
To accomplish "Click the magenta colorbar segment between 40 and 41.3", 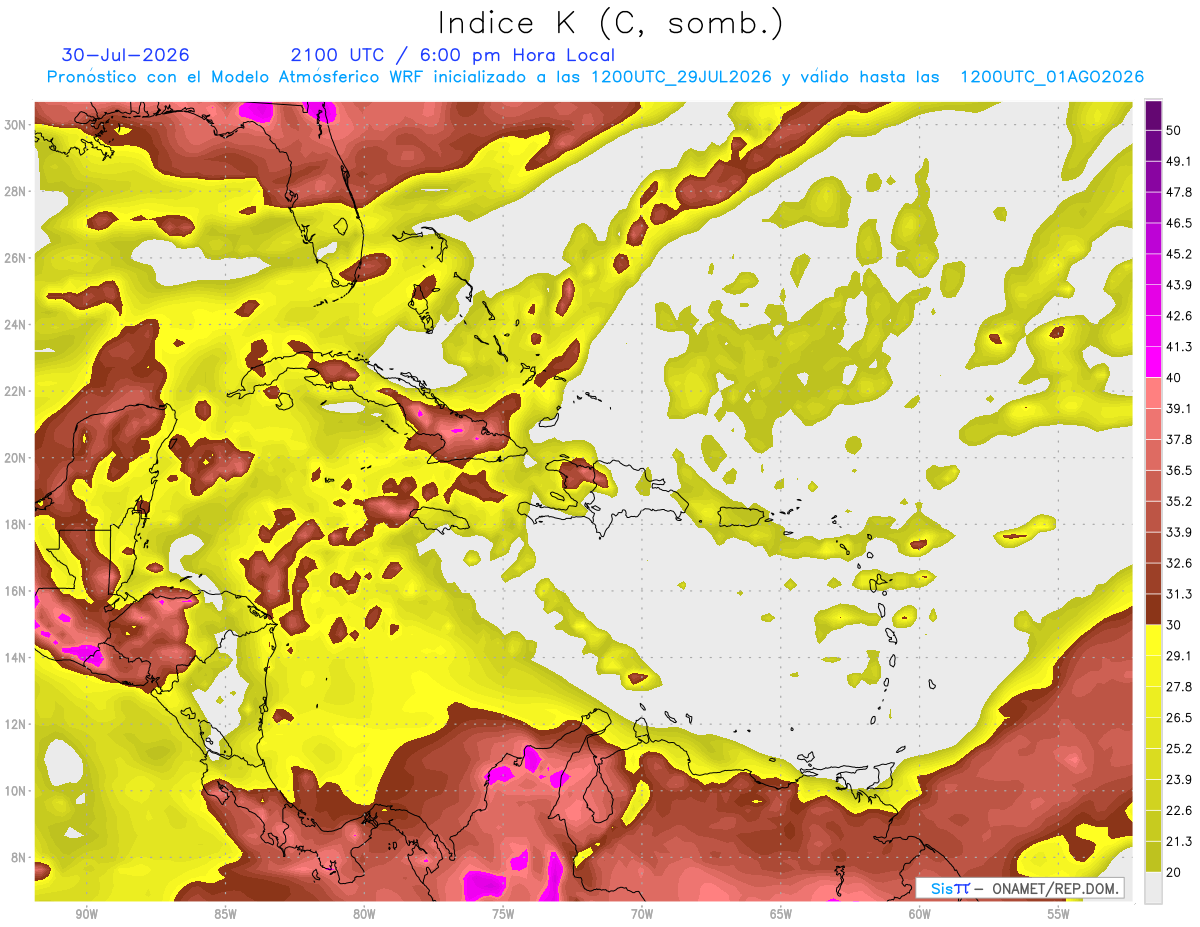I will 1153,362.
